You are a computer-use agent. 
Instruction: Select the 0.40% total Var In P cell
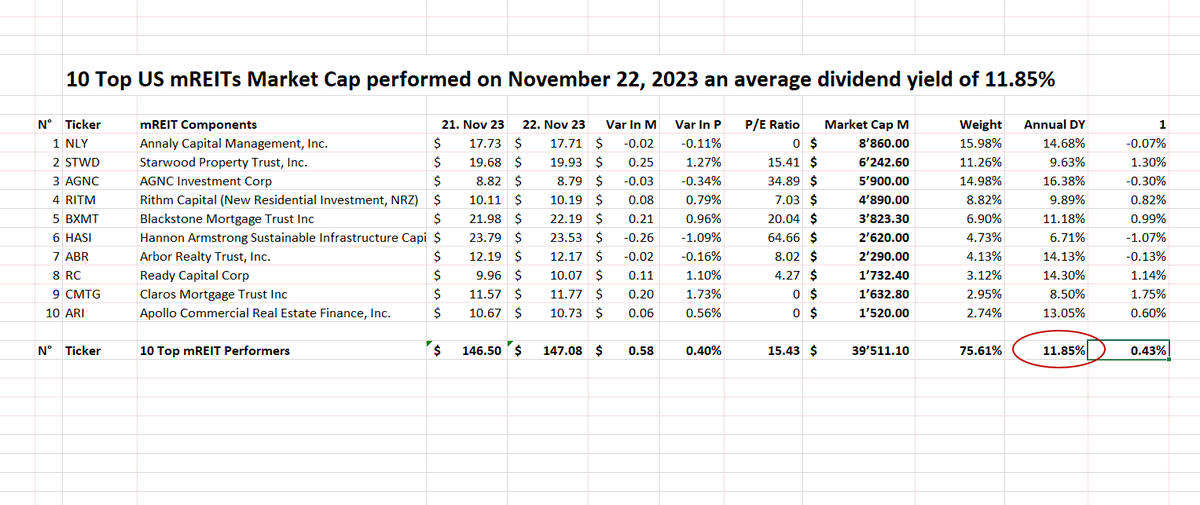click(704, 351)
